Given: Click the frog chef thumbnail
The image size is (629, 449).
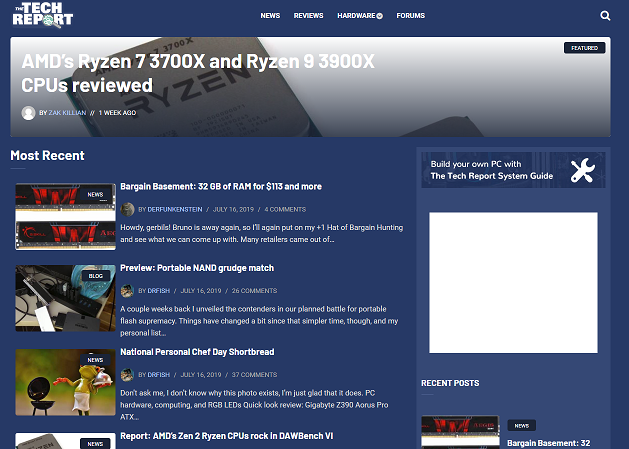Looking at the screenshot, I should point(65,382).
